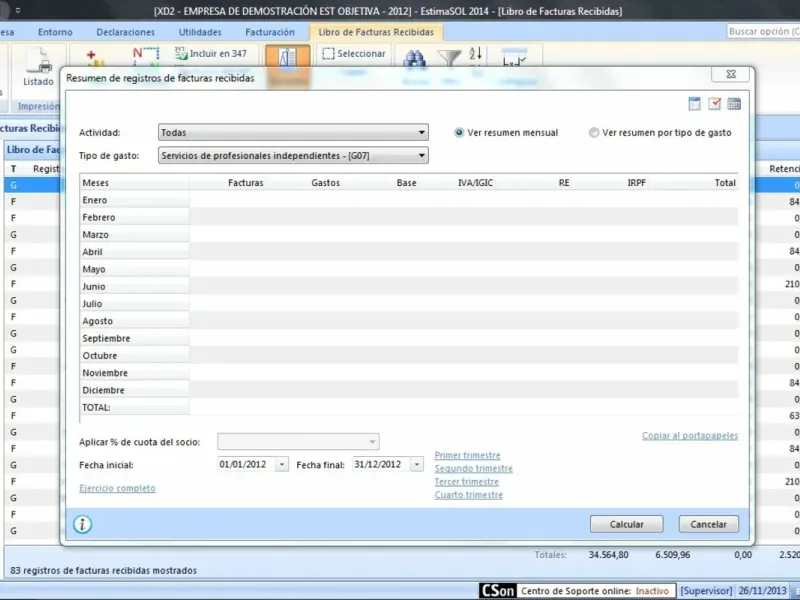Click the Junio row label
The height and width of the screenshot is (600, 800).
(x=94, y=286)
